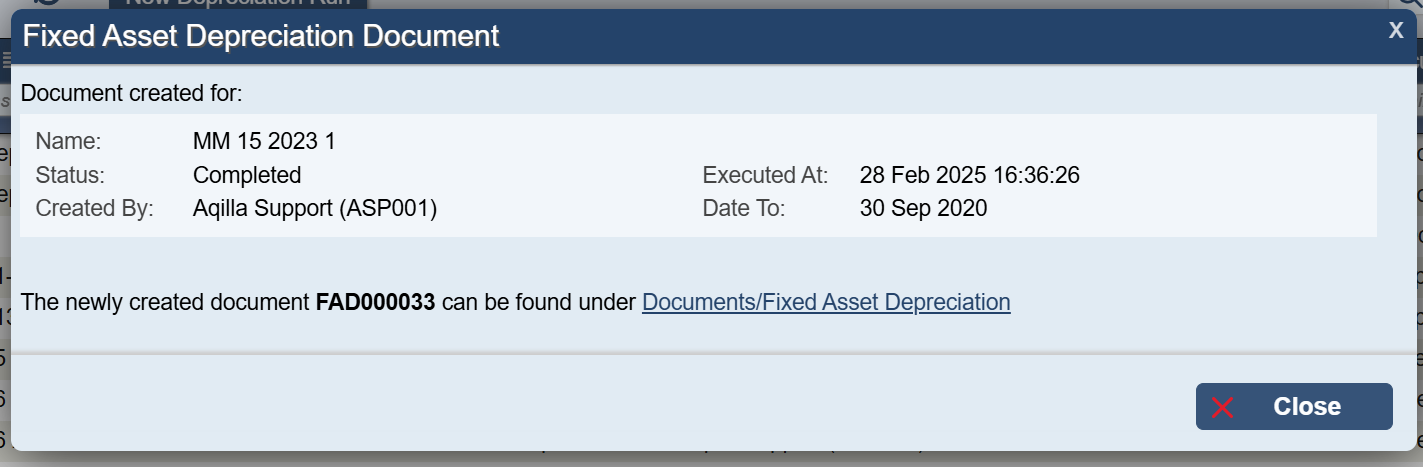Click the Executed At timestamp value
The image size is (1423, 467).
point(969,175)
